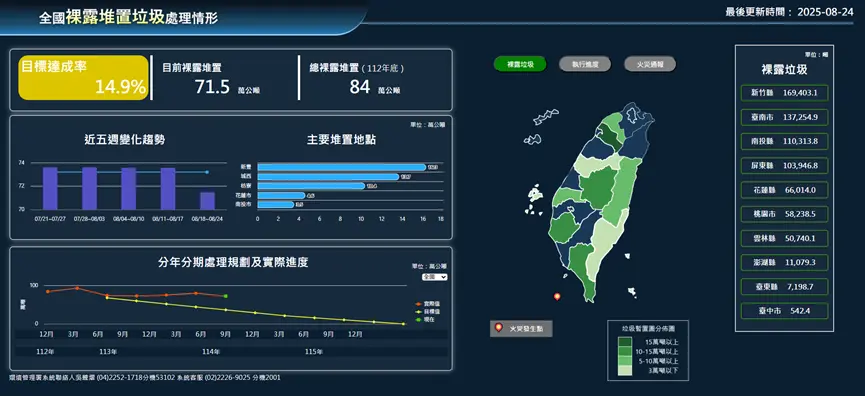865x396 pixels.
Task: Select the Kinmen island outline on the map
Action: [531, 140]
